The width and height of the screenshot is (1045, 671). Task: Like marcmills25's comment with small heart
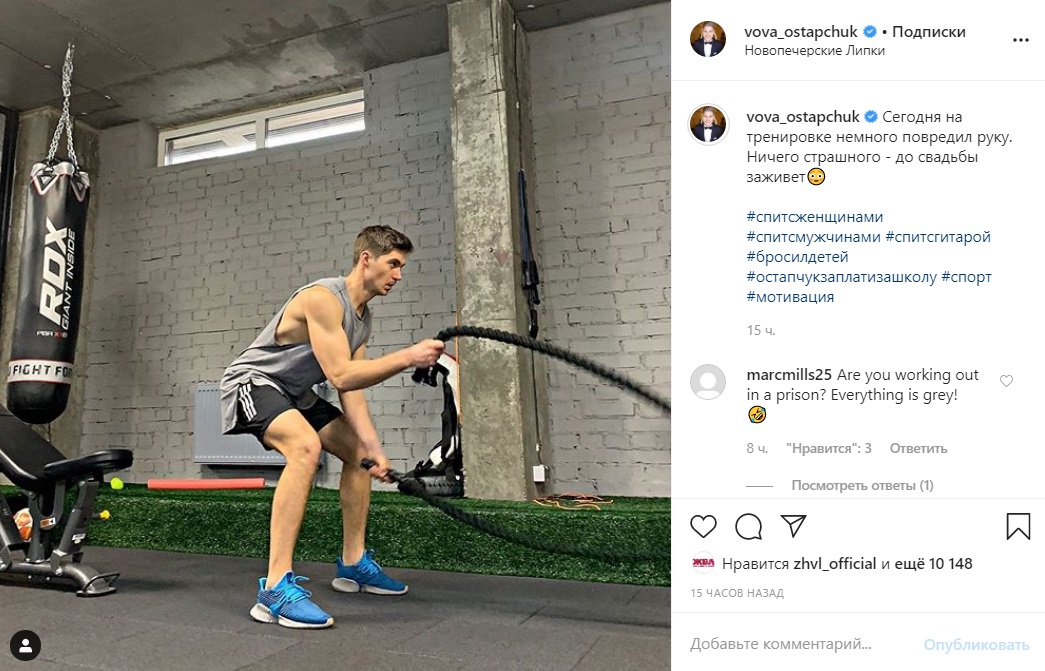pyautogui.click(x=1006, y=380)
